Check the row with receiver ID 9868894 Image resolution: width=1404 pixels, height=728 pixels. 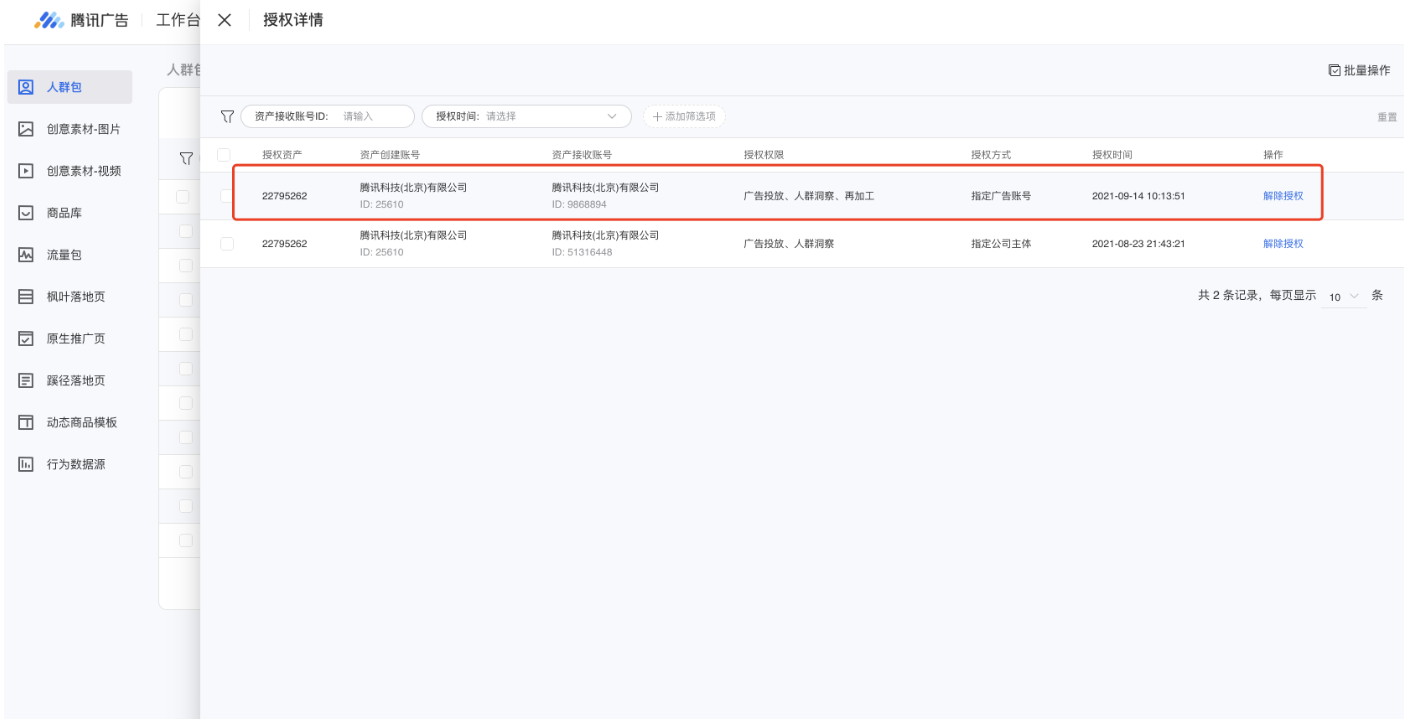click(x=227, y=196)
